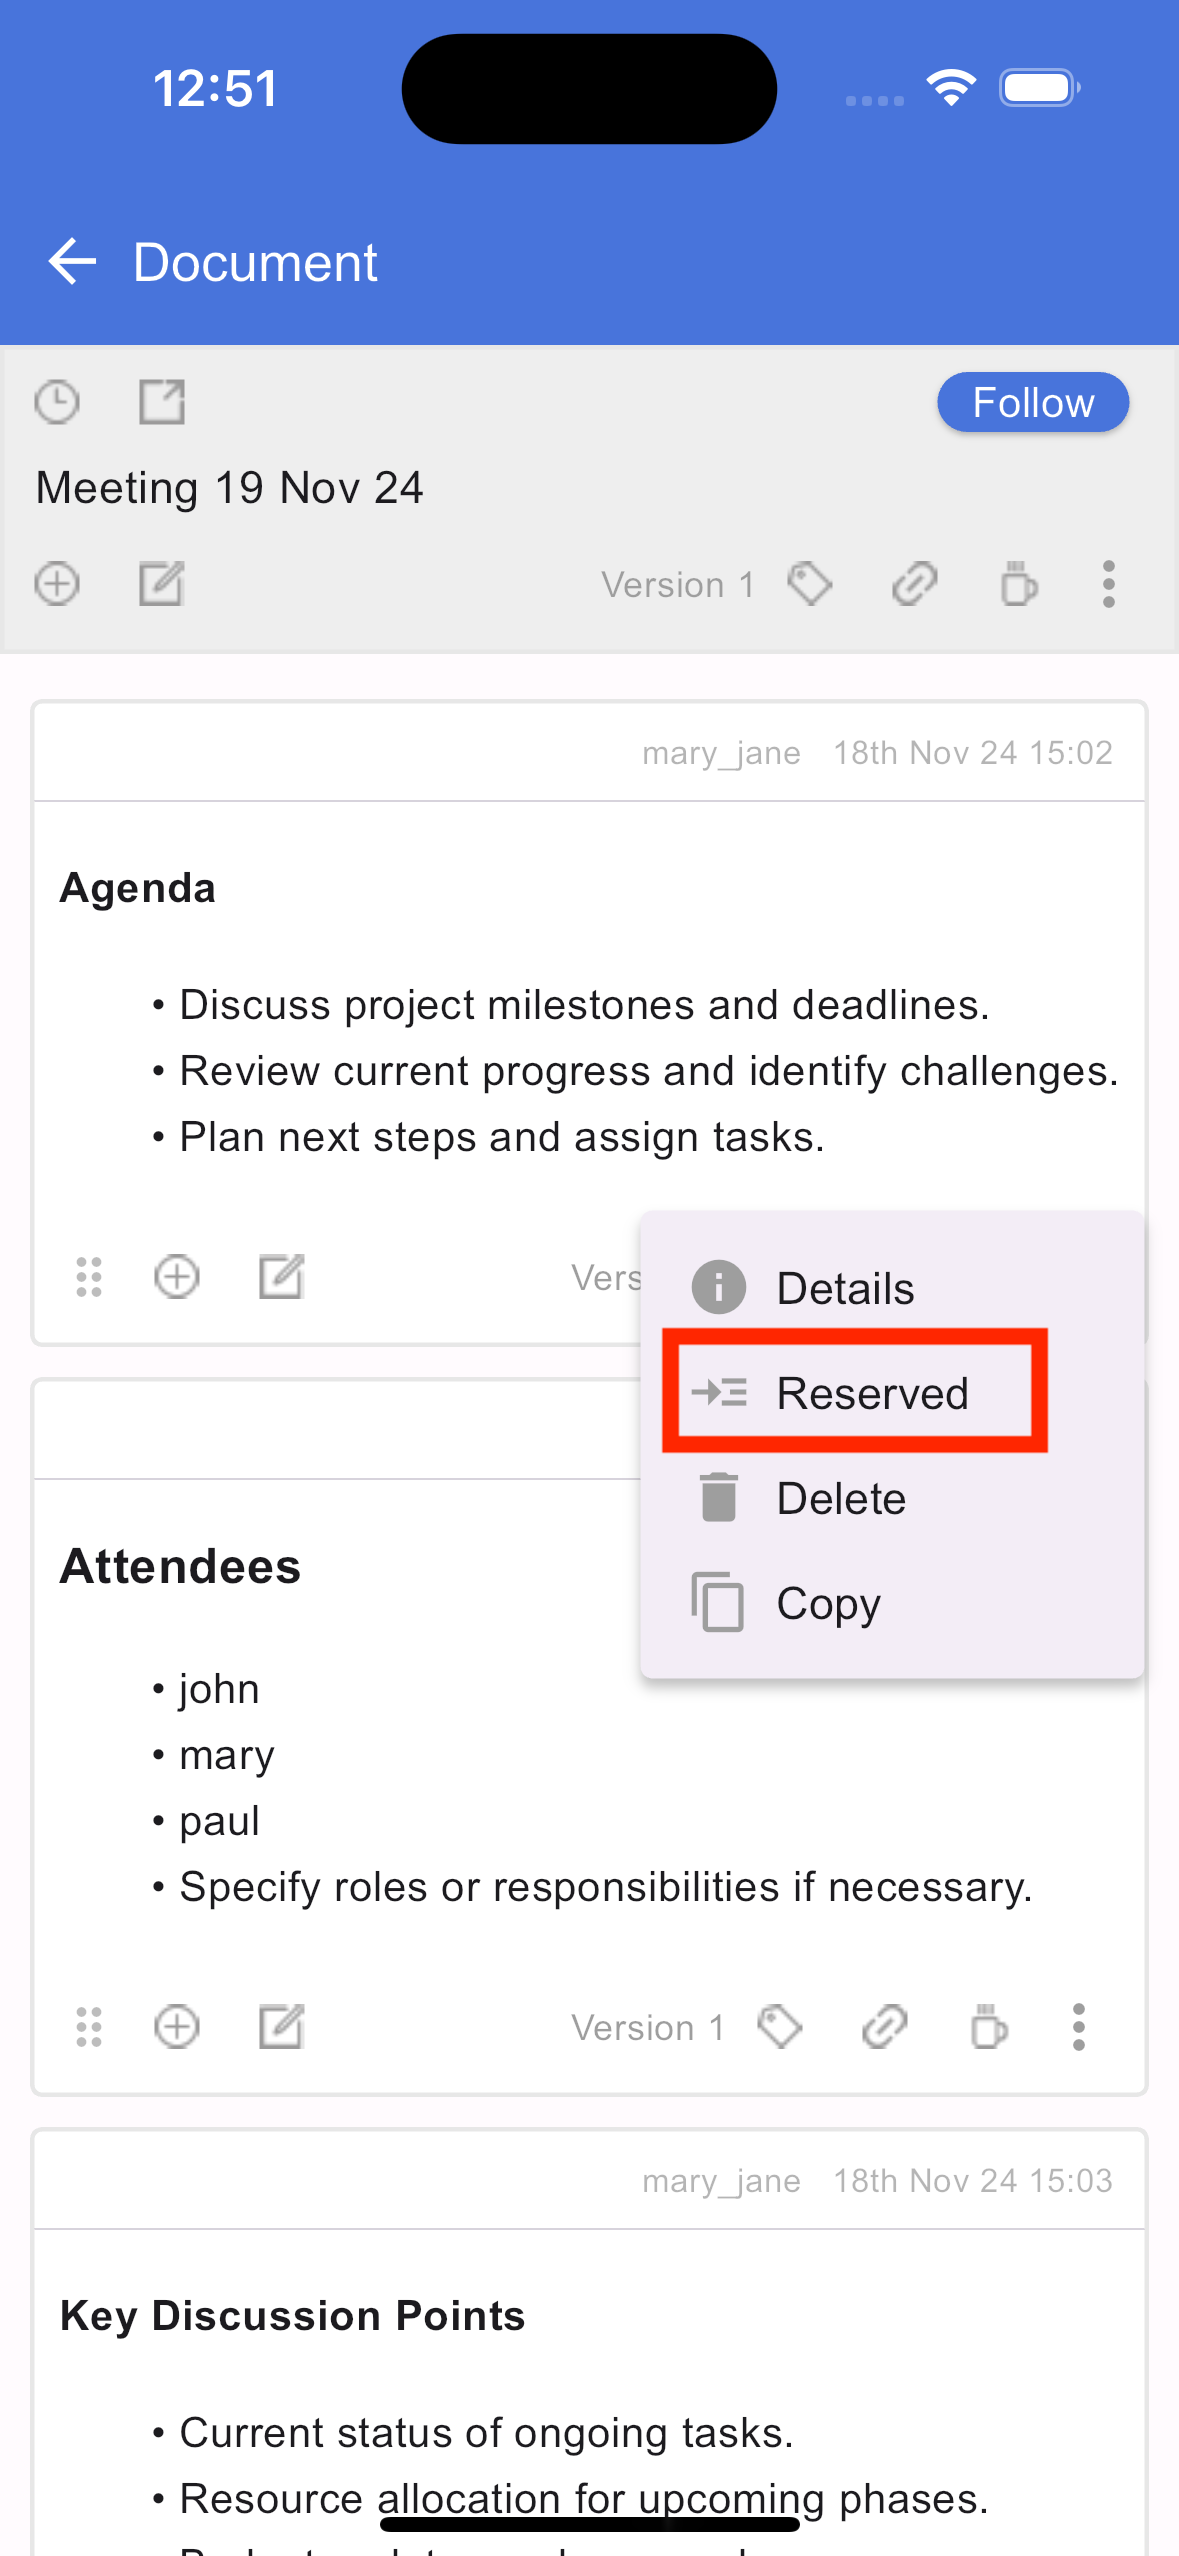Follow this document

click(1033, 403)
